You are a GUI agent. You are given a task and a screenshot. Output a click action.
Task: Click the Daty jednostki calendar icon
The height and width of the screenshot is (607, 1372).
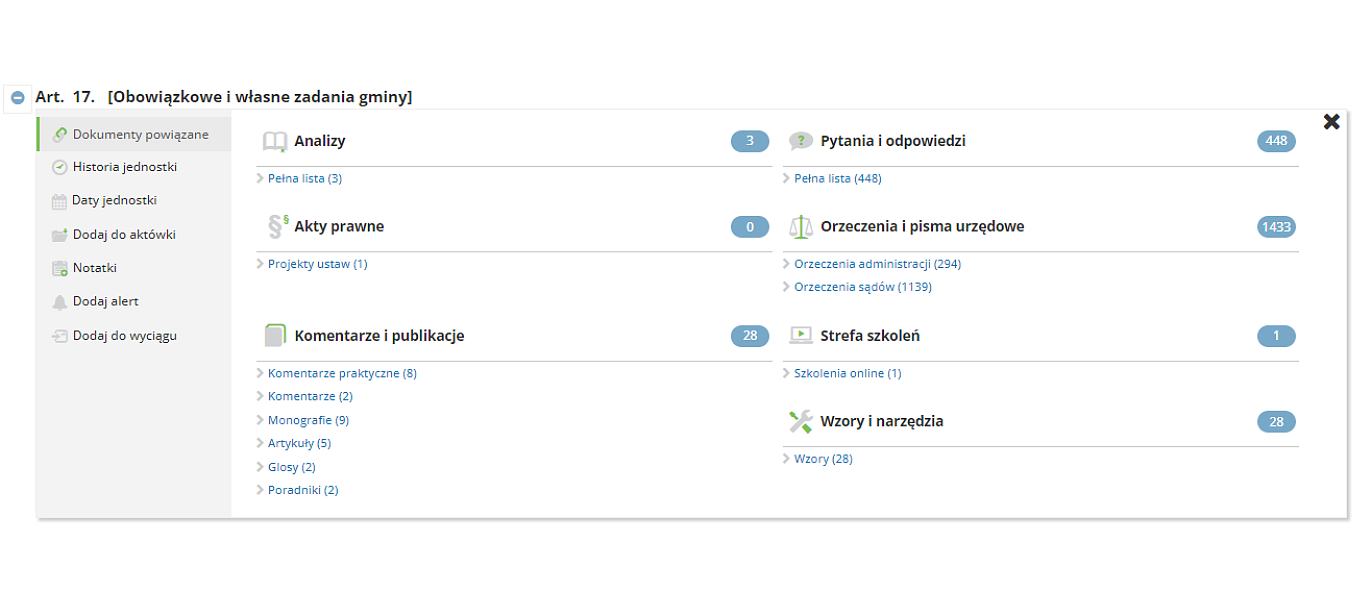click(59, 201)
